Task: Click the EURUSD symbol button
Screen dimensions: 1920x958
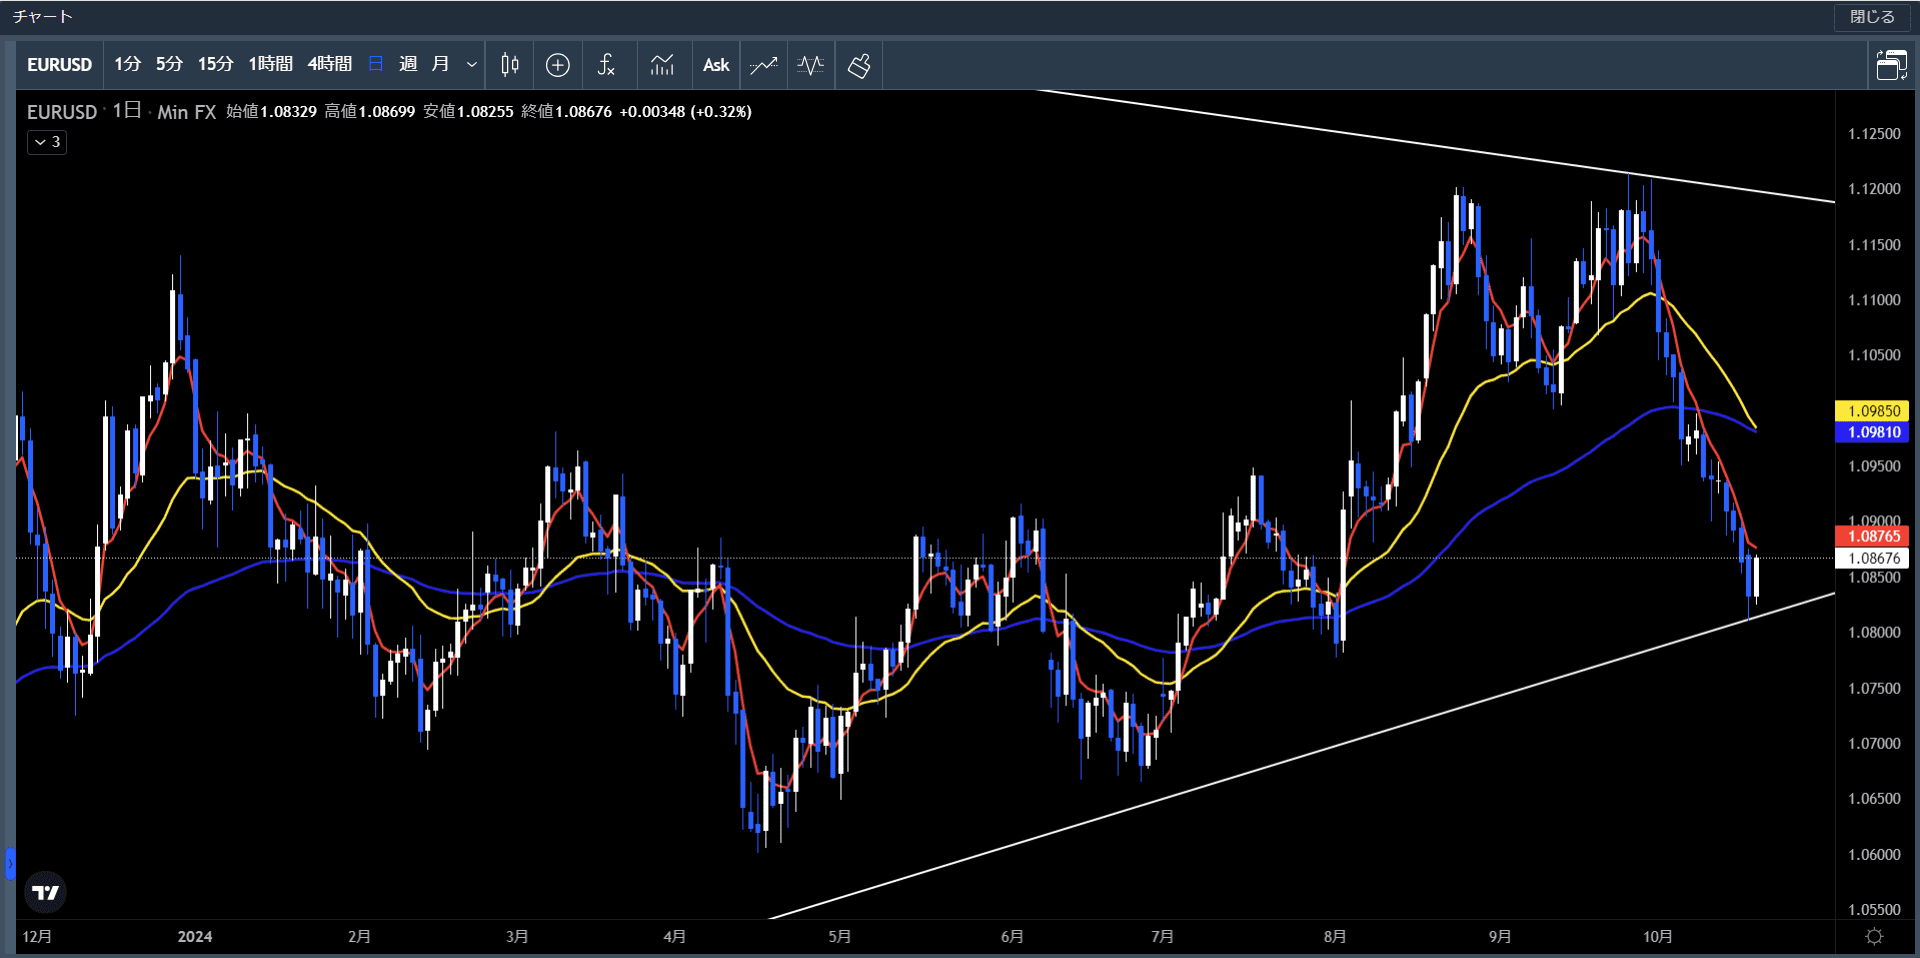Action: pyautogui.click(x=59, y=65)
